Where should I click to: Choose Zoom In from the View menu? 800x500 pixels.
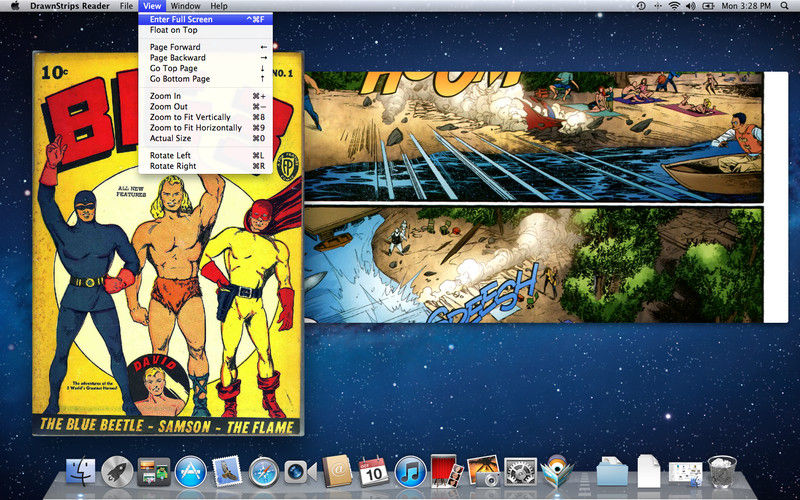(205, 96)
